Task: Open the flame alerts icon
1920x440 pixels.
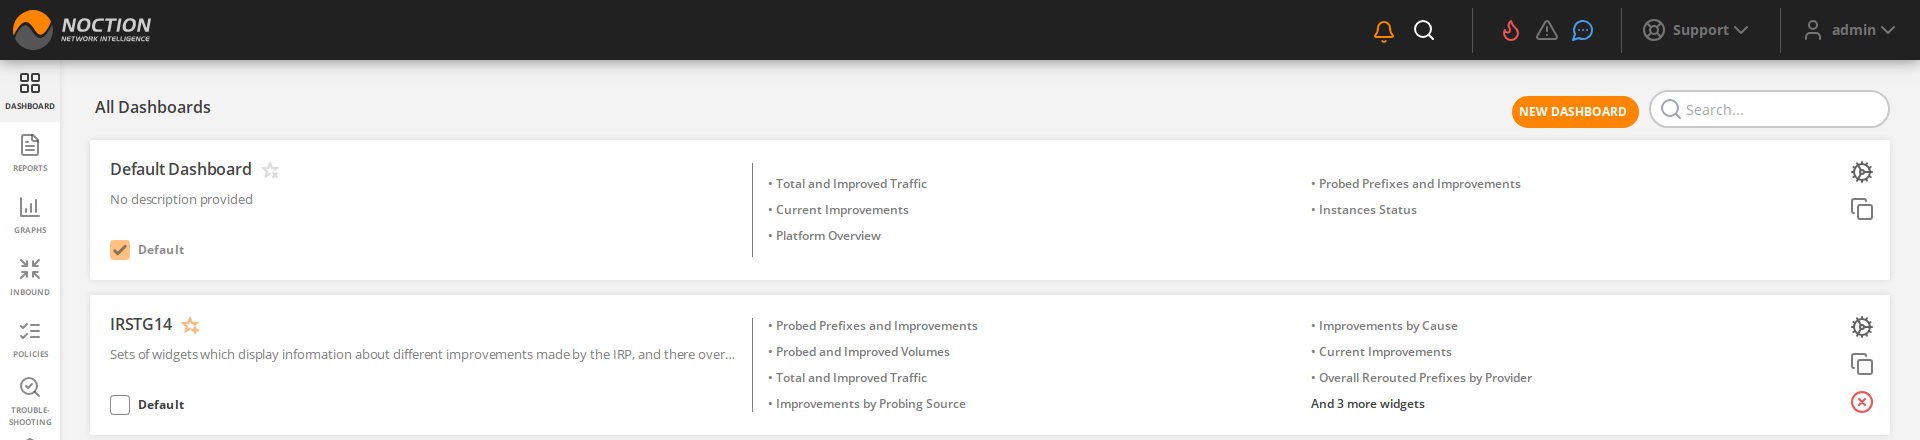Action: 1511,31
